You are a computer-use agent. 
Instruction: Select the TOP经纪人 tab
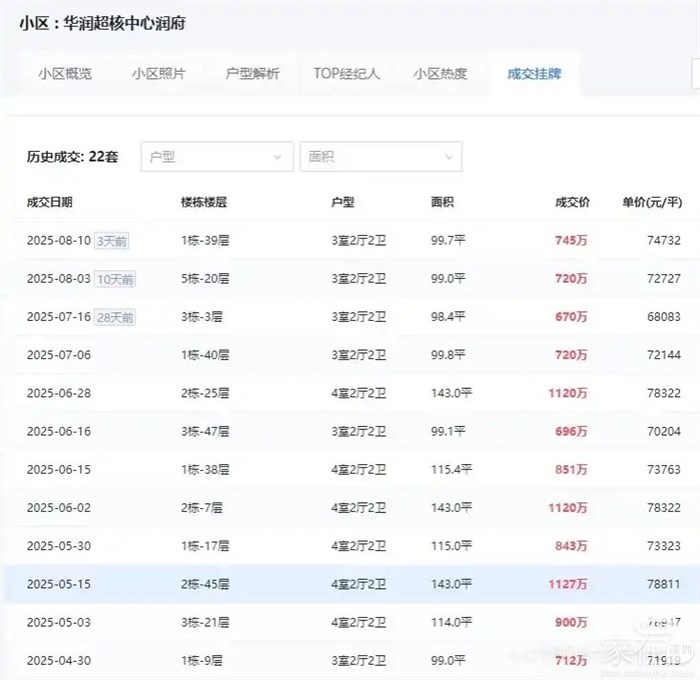pos(346,74)
